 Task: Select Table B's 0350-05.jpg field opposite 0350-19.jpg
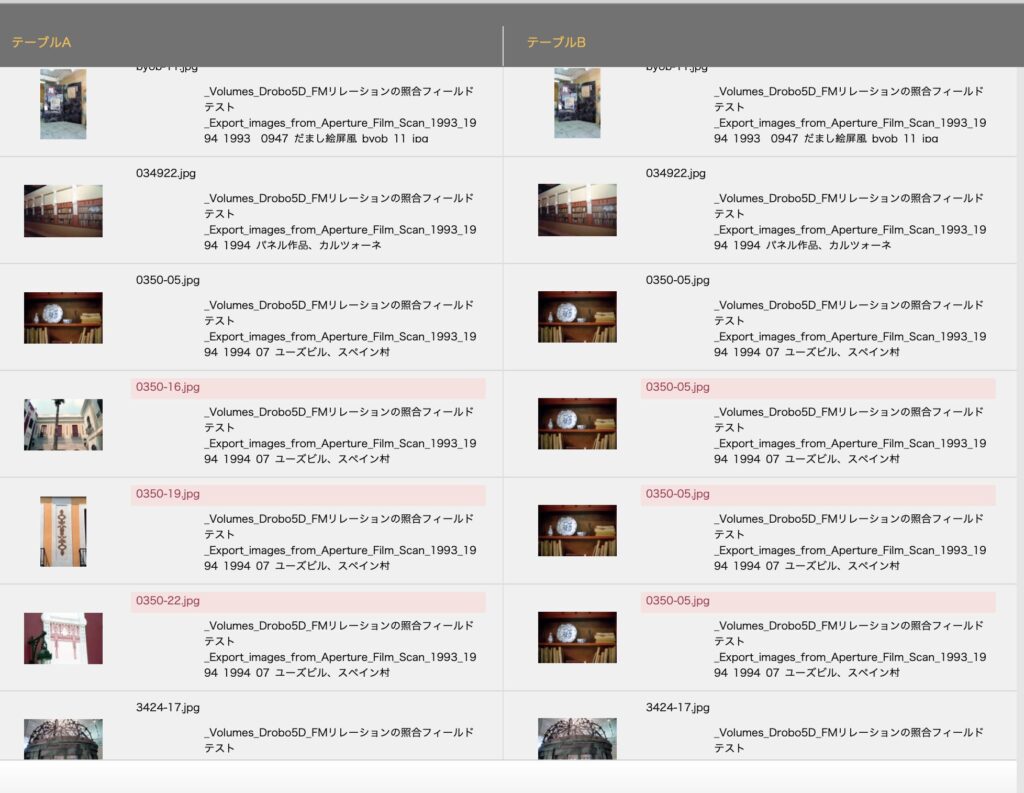818,494
